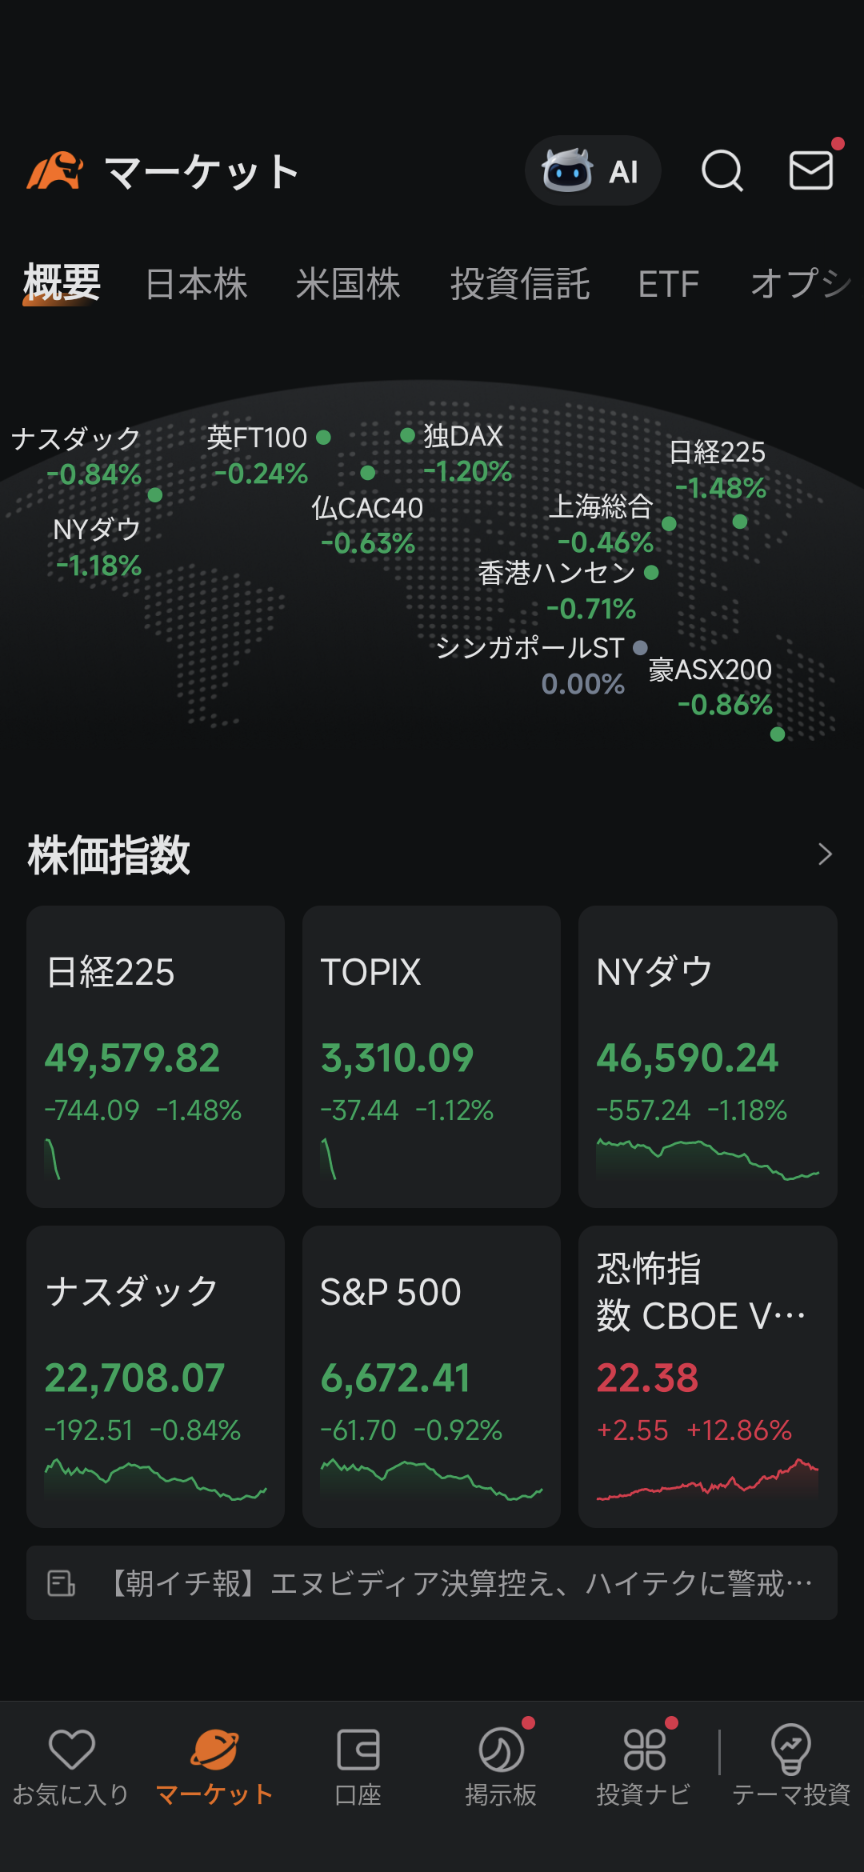Open the ETF tab

(668, 284)
